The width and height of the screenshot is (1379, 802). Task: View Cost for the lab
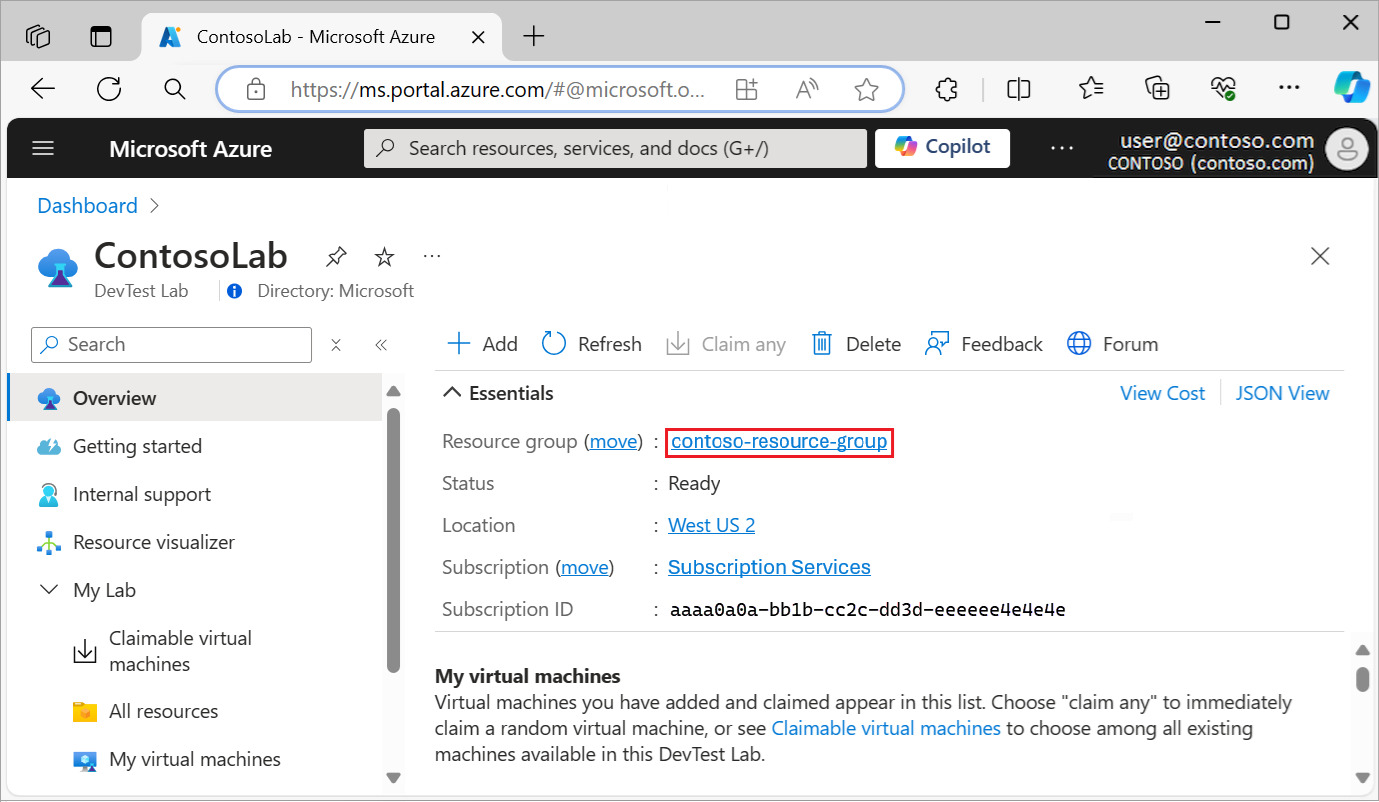click(1162, 392)
